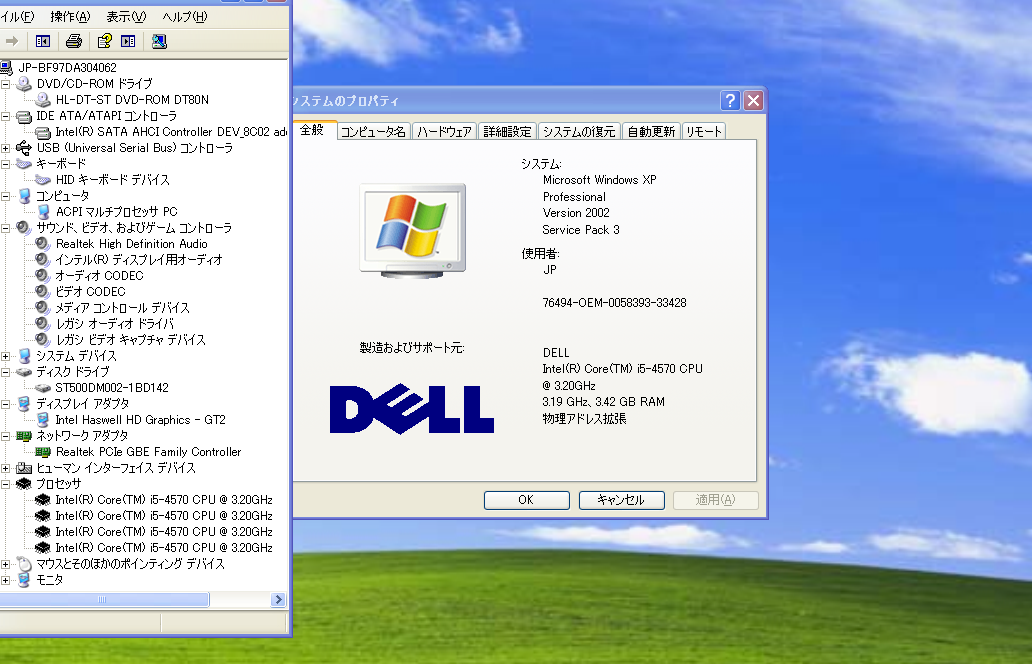Screen dimensions: 1032x664
Task: Switch to コンピュータ名 tab
Action: click(373, 132)
